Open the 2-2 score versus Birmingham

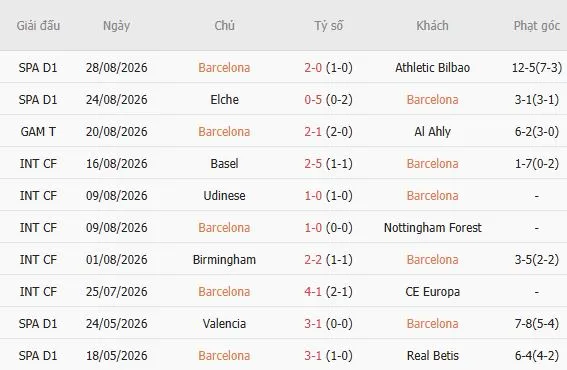pos(313,260)
